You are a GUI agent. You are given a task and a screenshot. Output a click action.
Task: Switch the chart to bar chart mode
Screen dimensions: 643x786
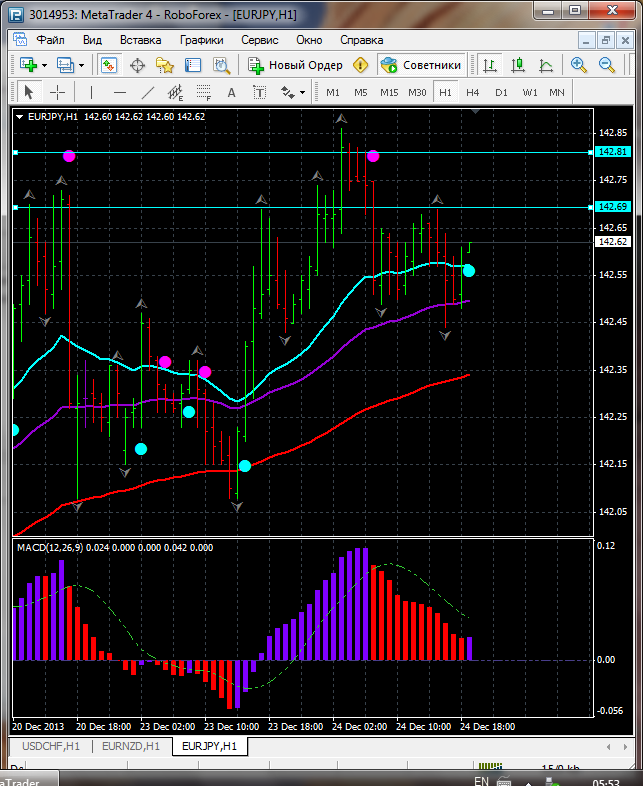(x=490, y=65)
